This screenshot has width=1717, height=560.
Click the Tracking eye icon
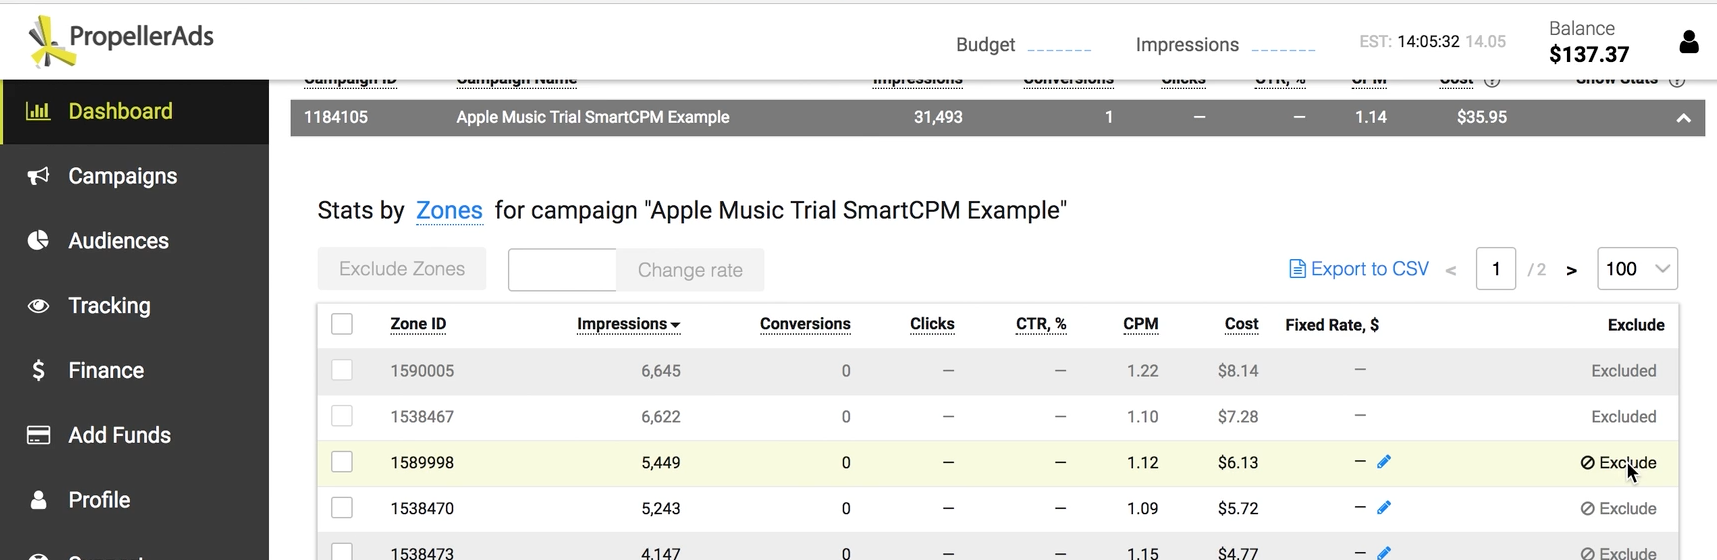38,306
